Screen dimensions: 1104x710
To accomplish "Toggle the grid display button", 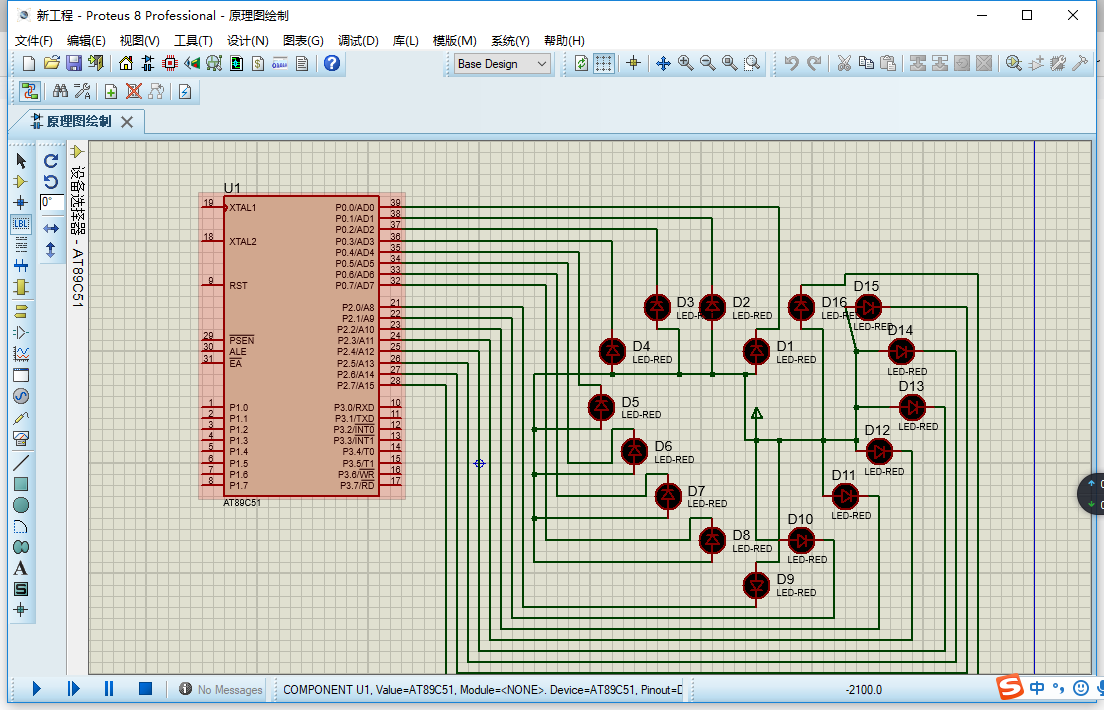I will point(603,63).
